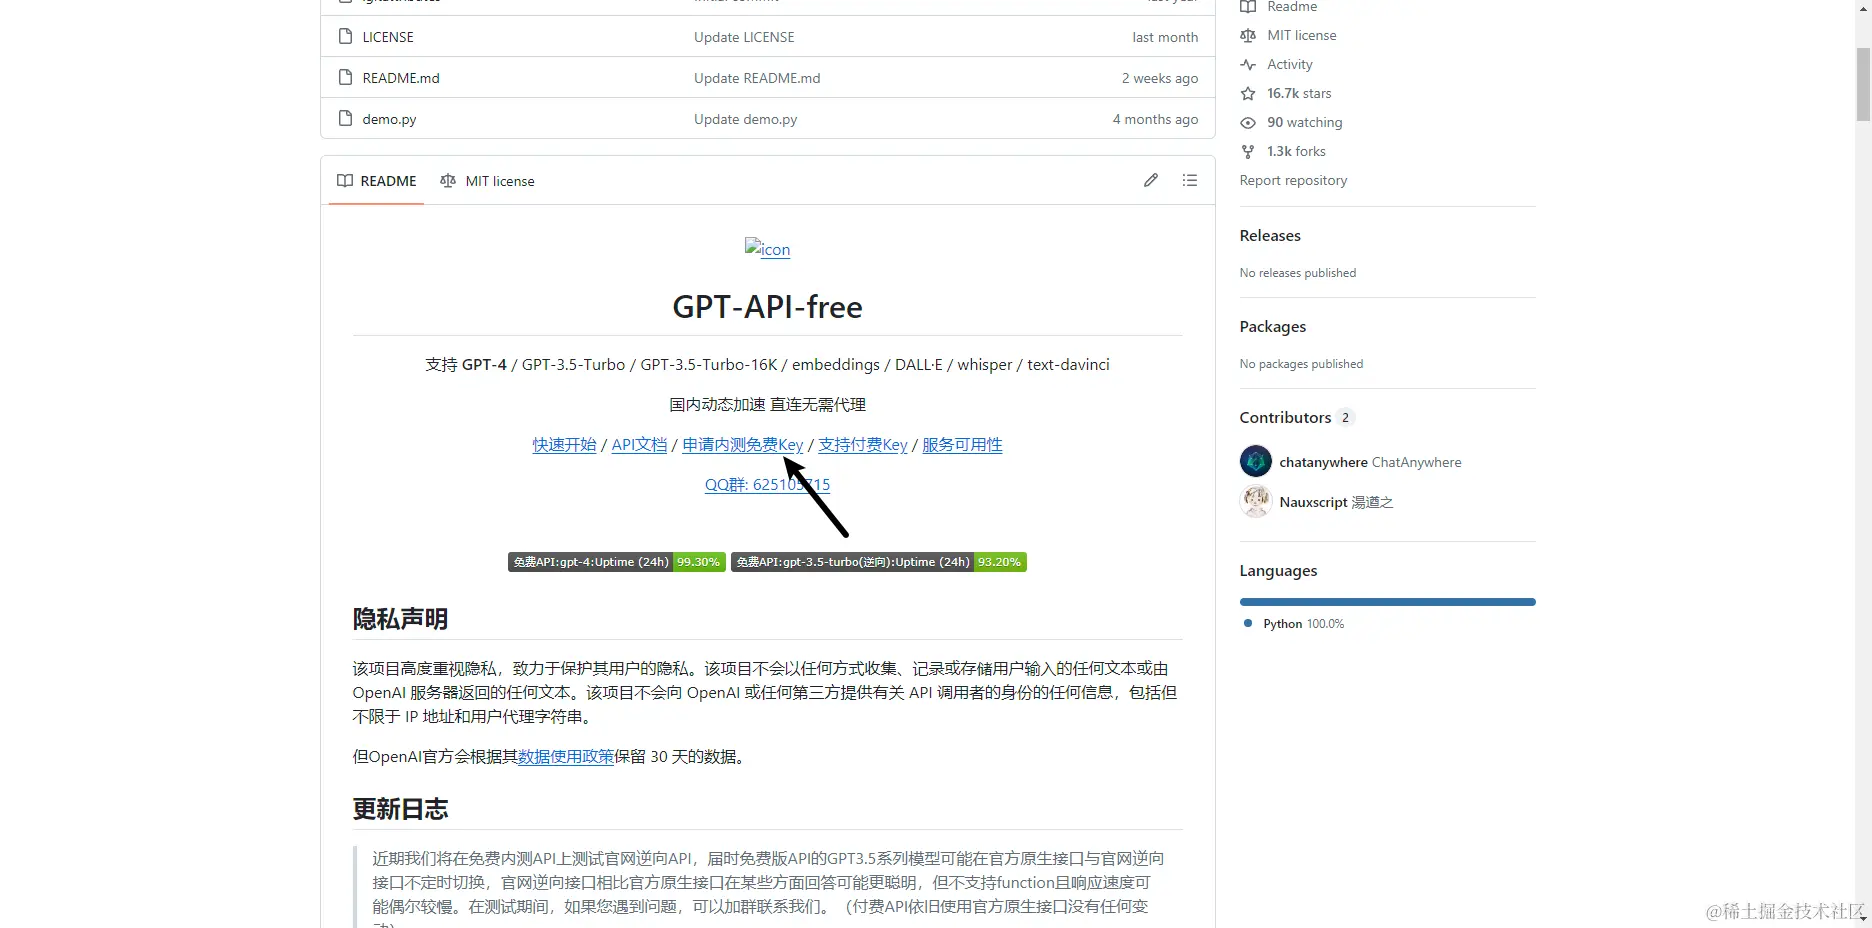
Task: Click the Nauxscript contributor avatar
Action: [1256, 501]
